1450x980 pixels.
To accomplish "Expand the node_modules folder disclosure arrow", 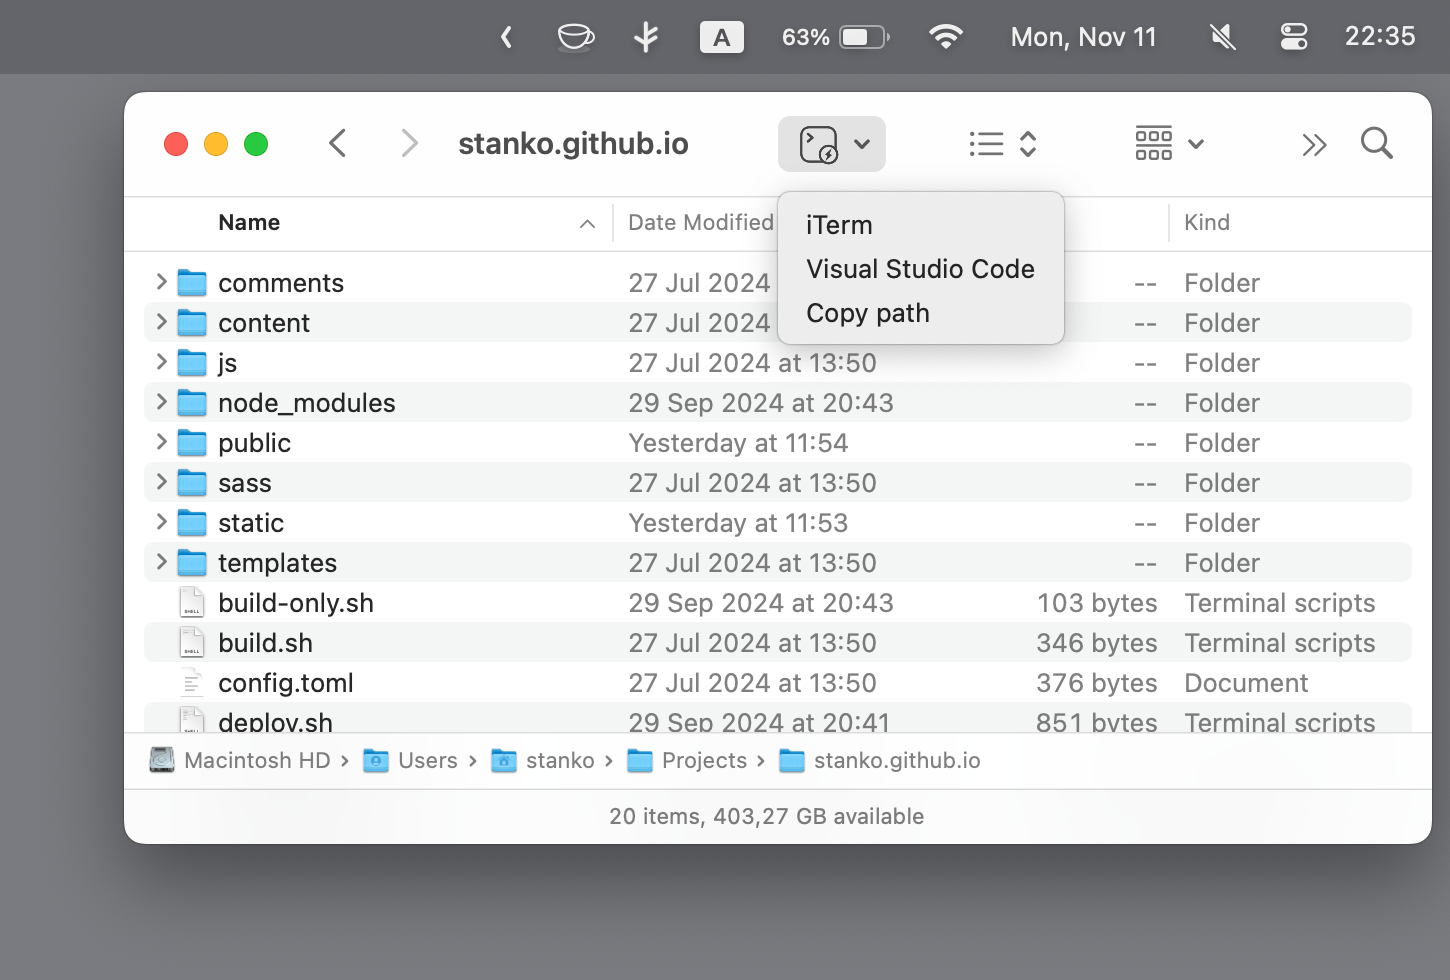I will point(161,402).
